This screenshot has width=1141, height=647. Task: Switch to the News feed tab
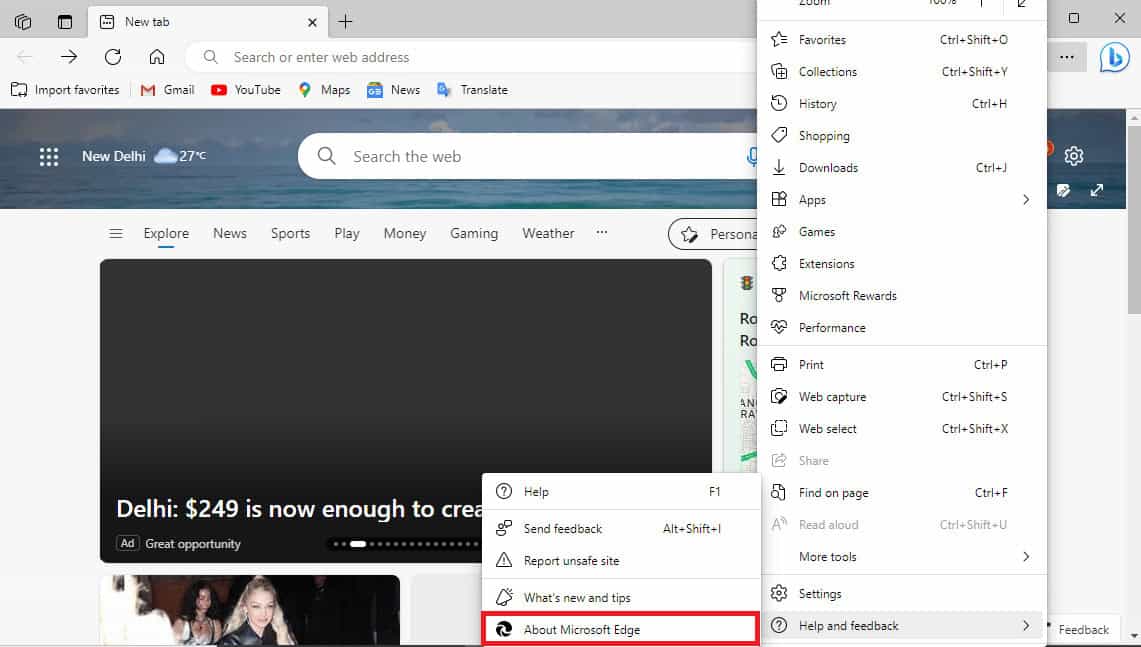[x=230, y=234]
